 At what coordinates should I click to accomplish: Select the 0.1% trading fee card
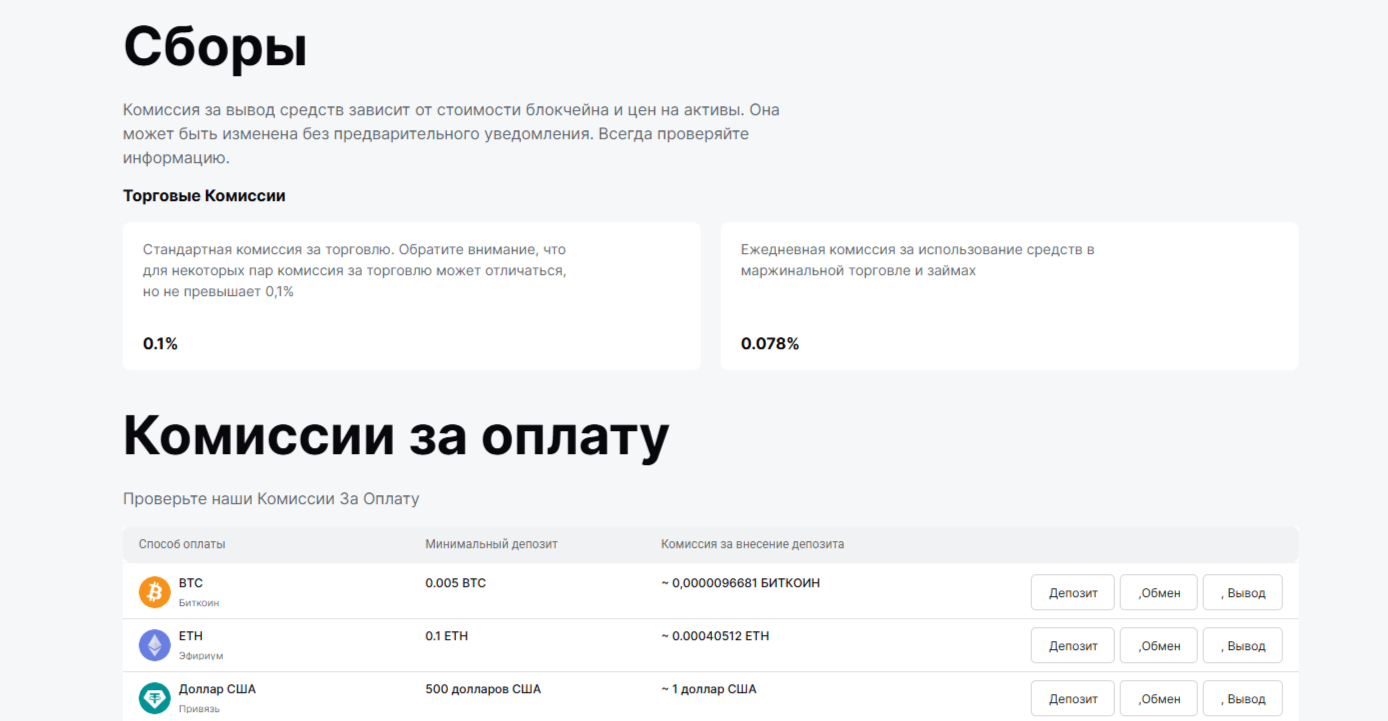pyautogui.click(x=411, y=295)
